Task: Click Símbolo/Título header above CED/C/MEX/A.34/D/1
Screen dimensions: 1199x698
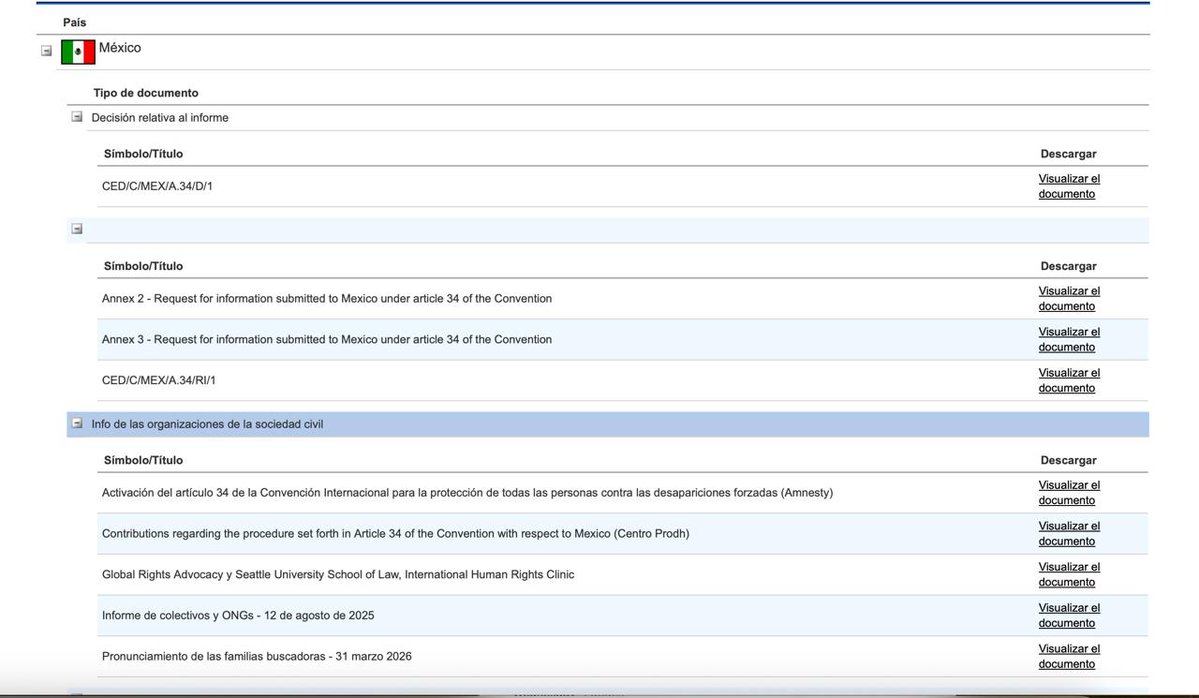Action: tap(143, 154)
